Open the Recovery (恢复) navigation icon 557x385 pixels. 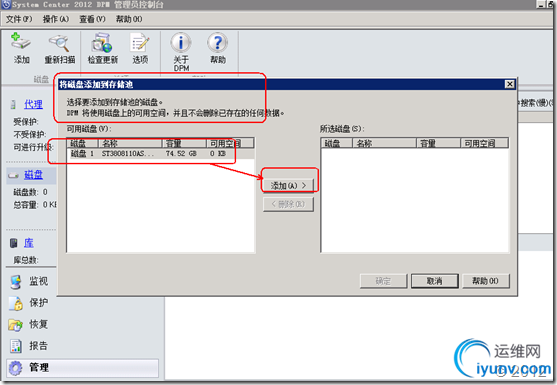[x=16, y=325]
